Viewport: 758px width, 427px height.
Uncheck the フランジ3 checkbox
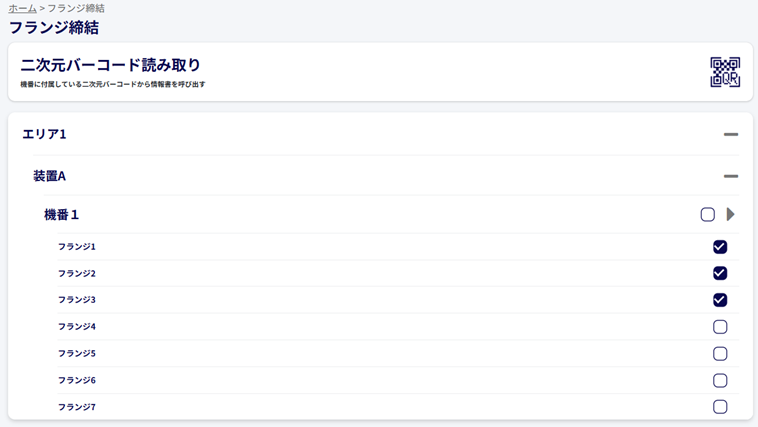click(x=720, y=300)
